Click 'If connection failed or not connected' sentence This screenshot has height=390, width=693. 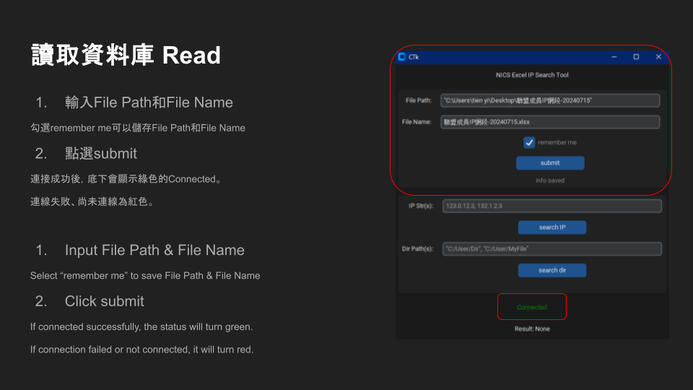point(142,349)
